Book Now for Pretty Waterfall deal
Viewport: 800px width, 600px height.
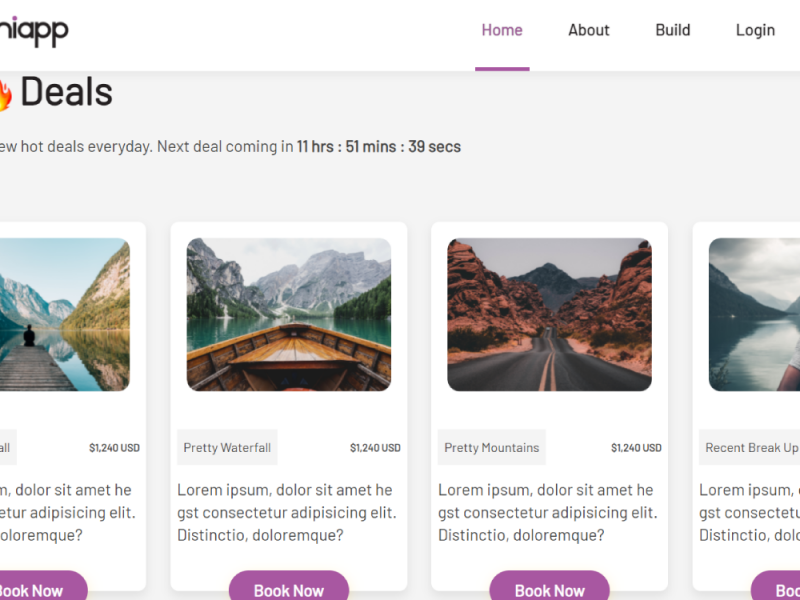(x=289, y=590)
